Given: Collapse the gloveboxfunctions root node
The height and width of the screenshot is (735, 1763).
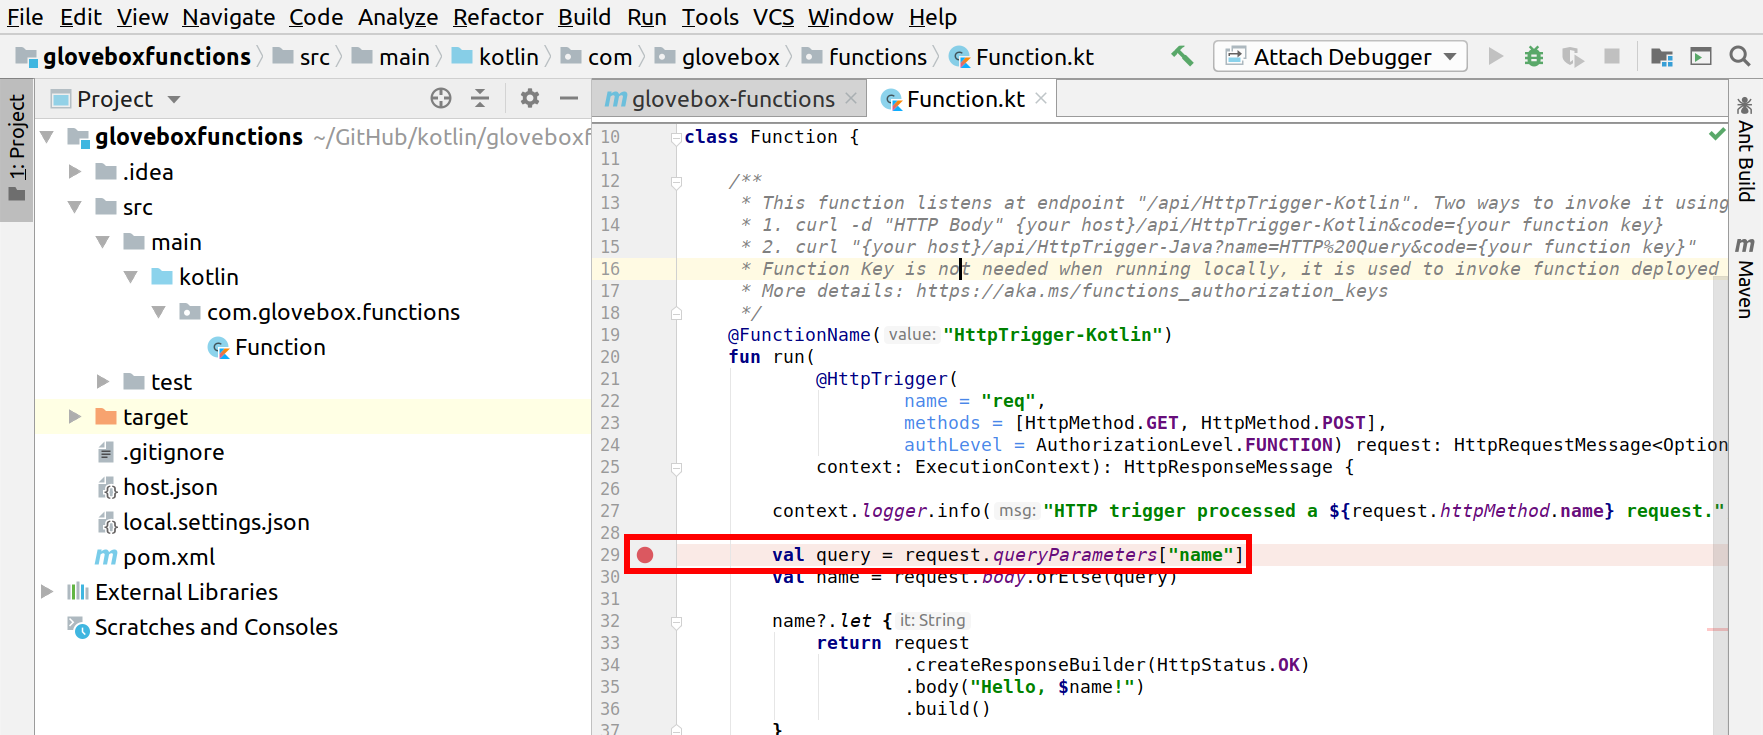Looking at the screenshot, I should (x=47, y=136).
